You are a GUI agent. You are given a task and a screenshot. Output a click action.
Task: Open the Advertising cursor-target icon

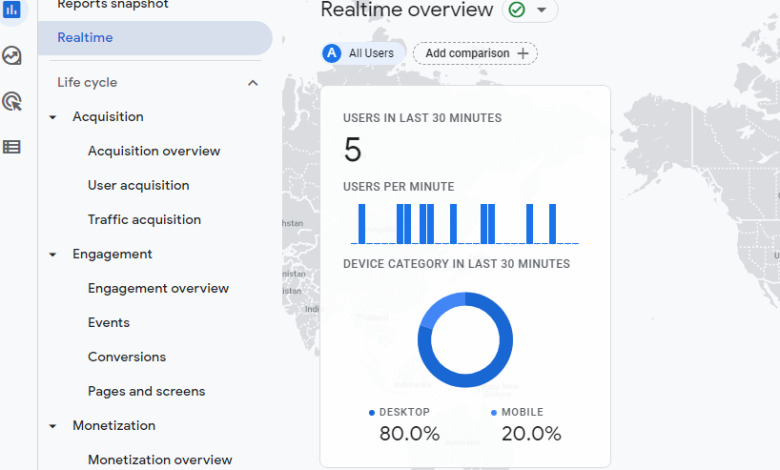(12, 101)
